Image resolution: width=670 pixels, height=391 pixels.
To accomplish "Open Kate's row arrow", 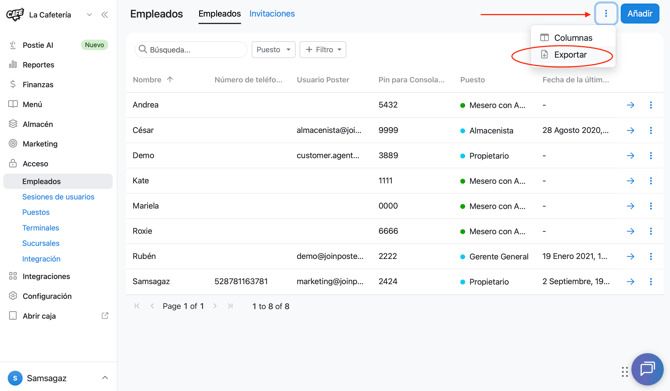I will click(630, 181).
